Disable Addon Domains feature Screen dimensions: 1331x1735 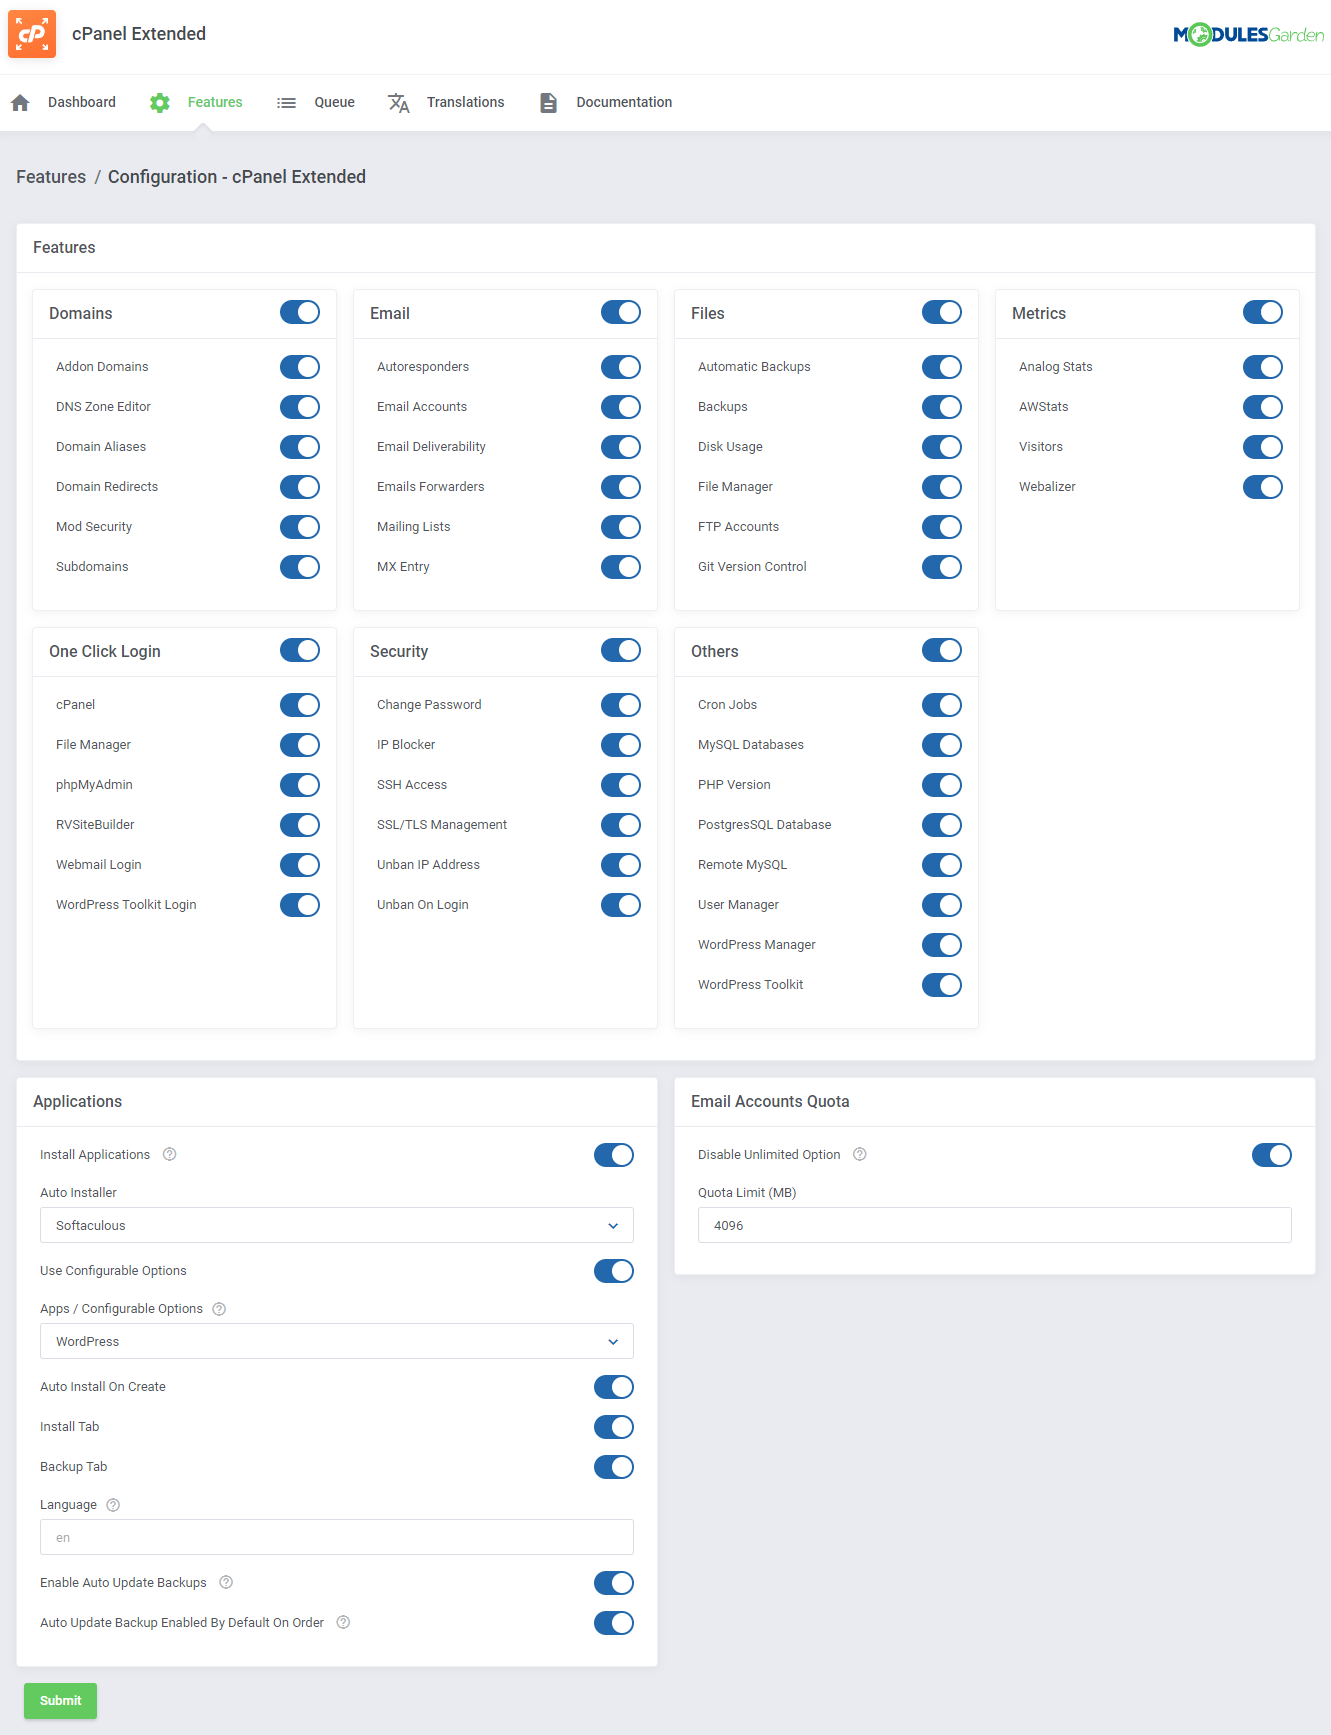point(300,367)
